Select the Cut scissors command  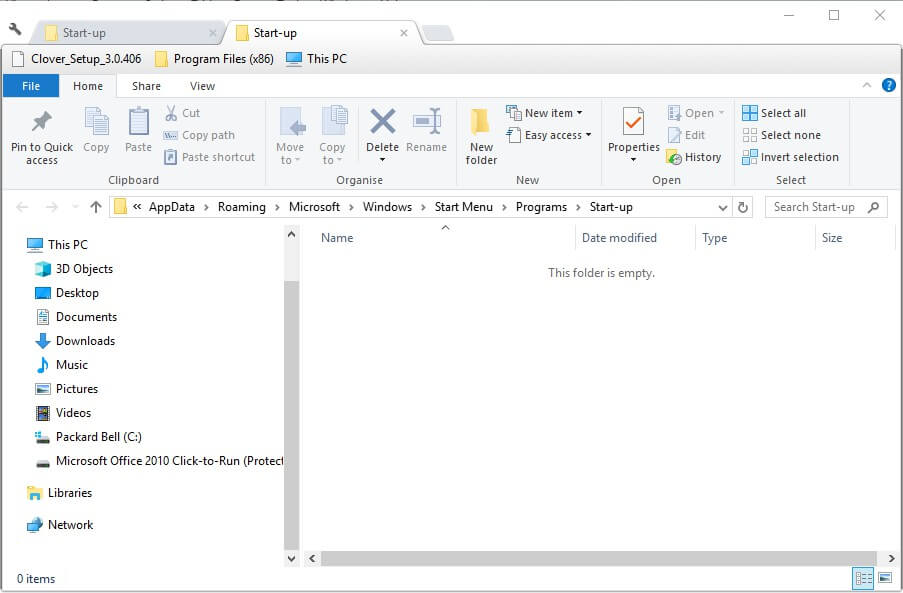pos(182,113)
